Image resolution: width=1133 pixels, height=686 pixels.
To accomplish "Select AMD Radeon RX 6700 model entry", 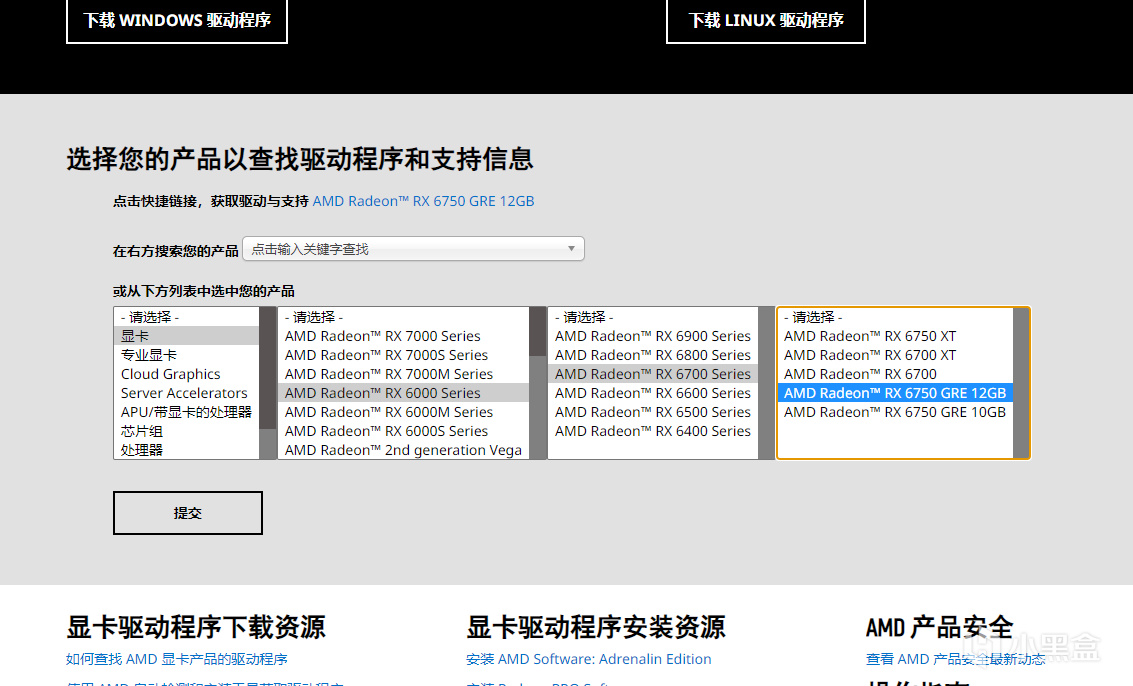I will click(x=895, y=374).
